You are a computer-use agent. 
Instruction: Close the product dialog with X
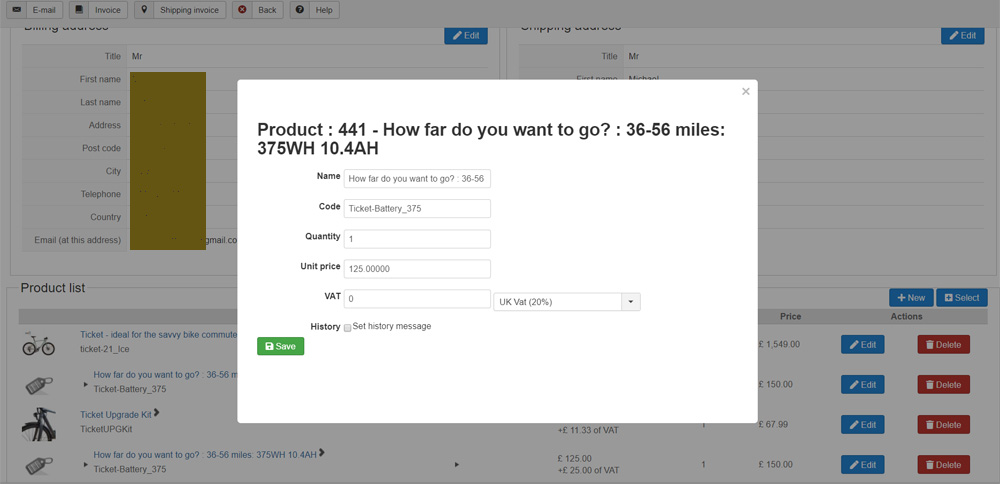pos(745,91)
